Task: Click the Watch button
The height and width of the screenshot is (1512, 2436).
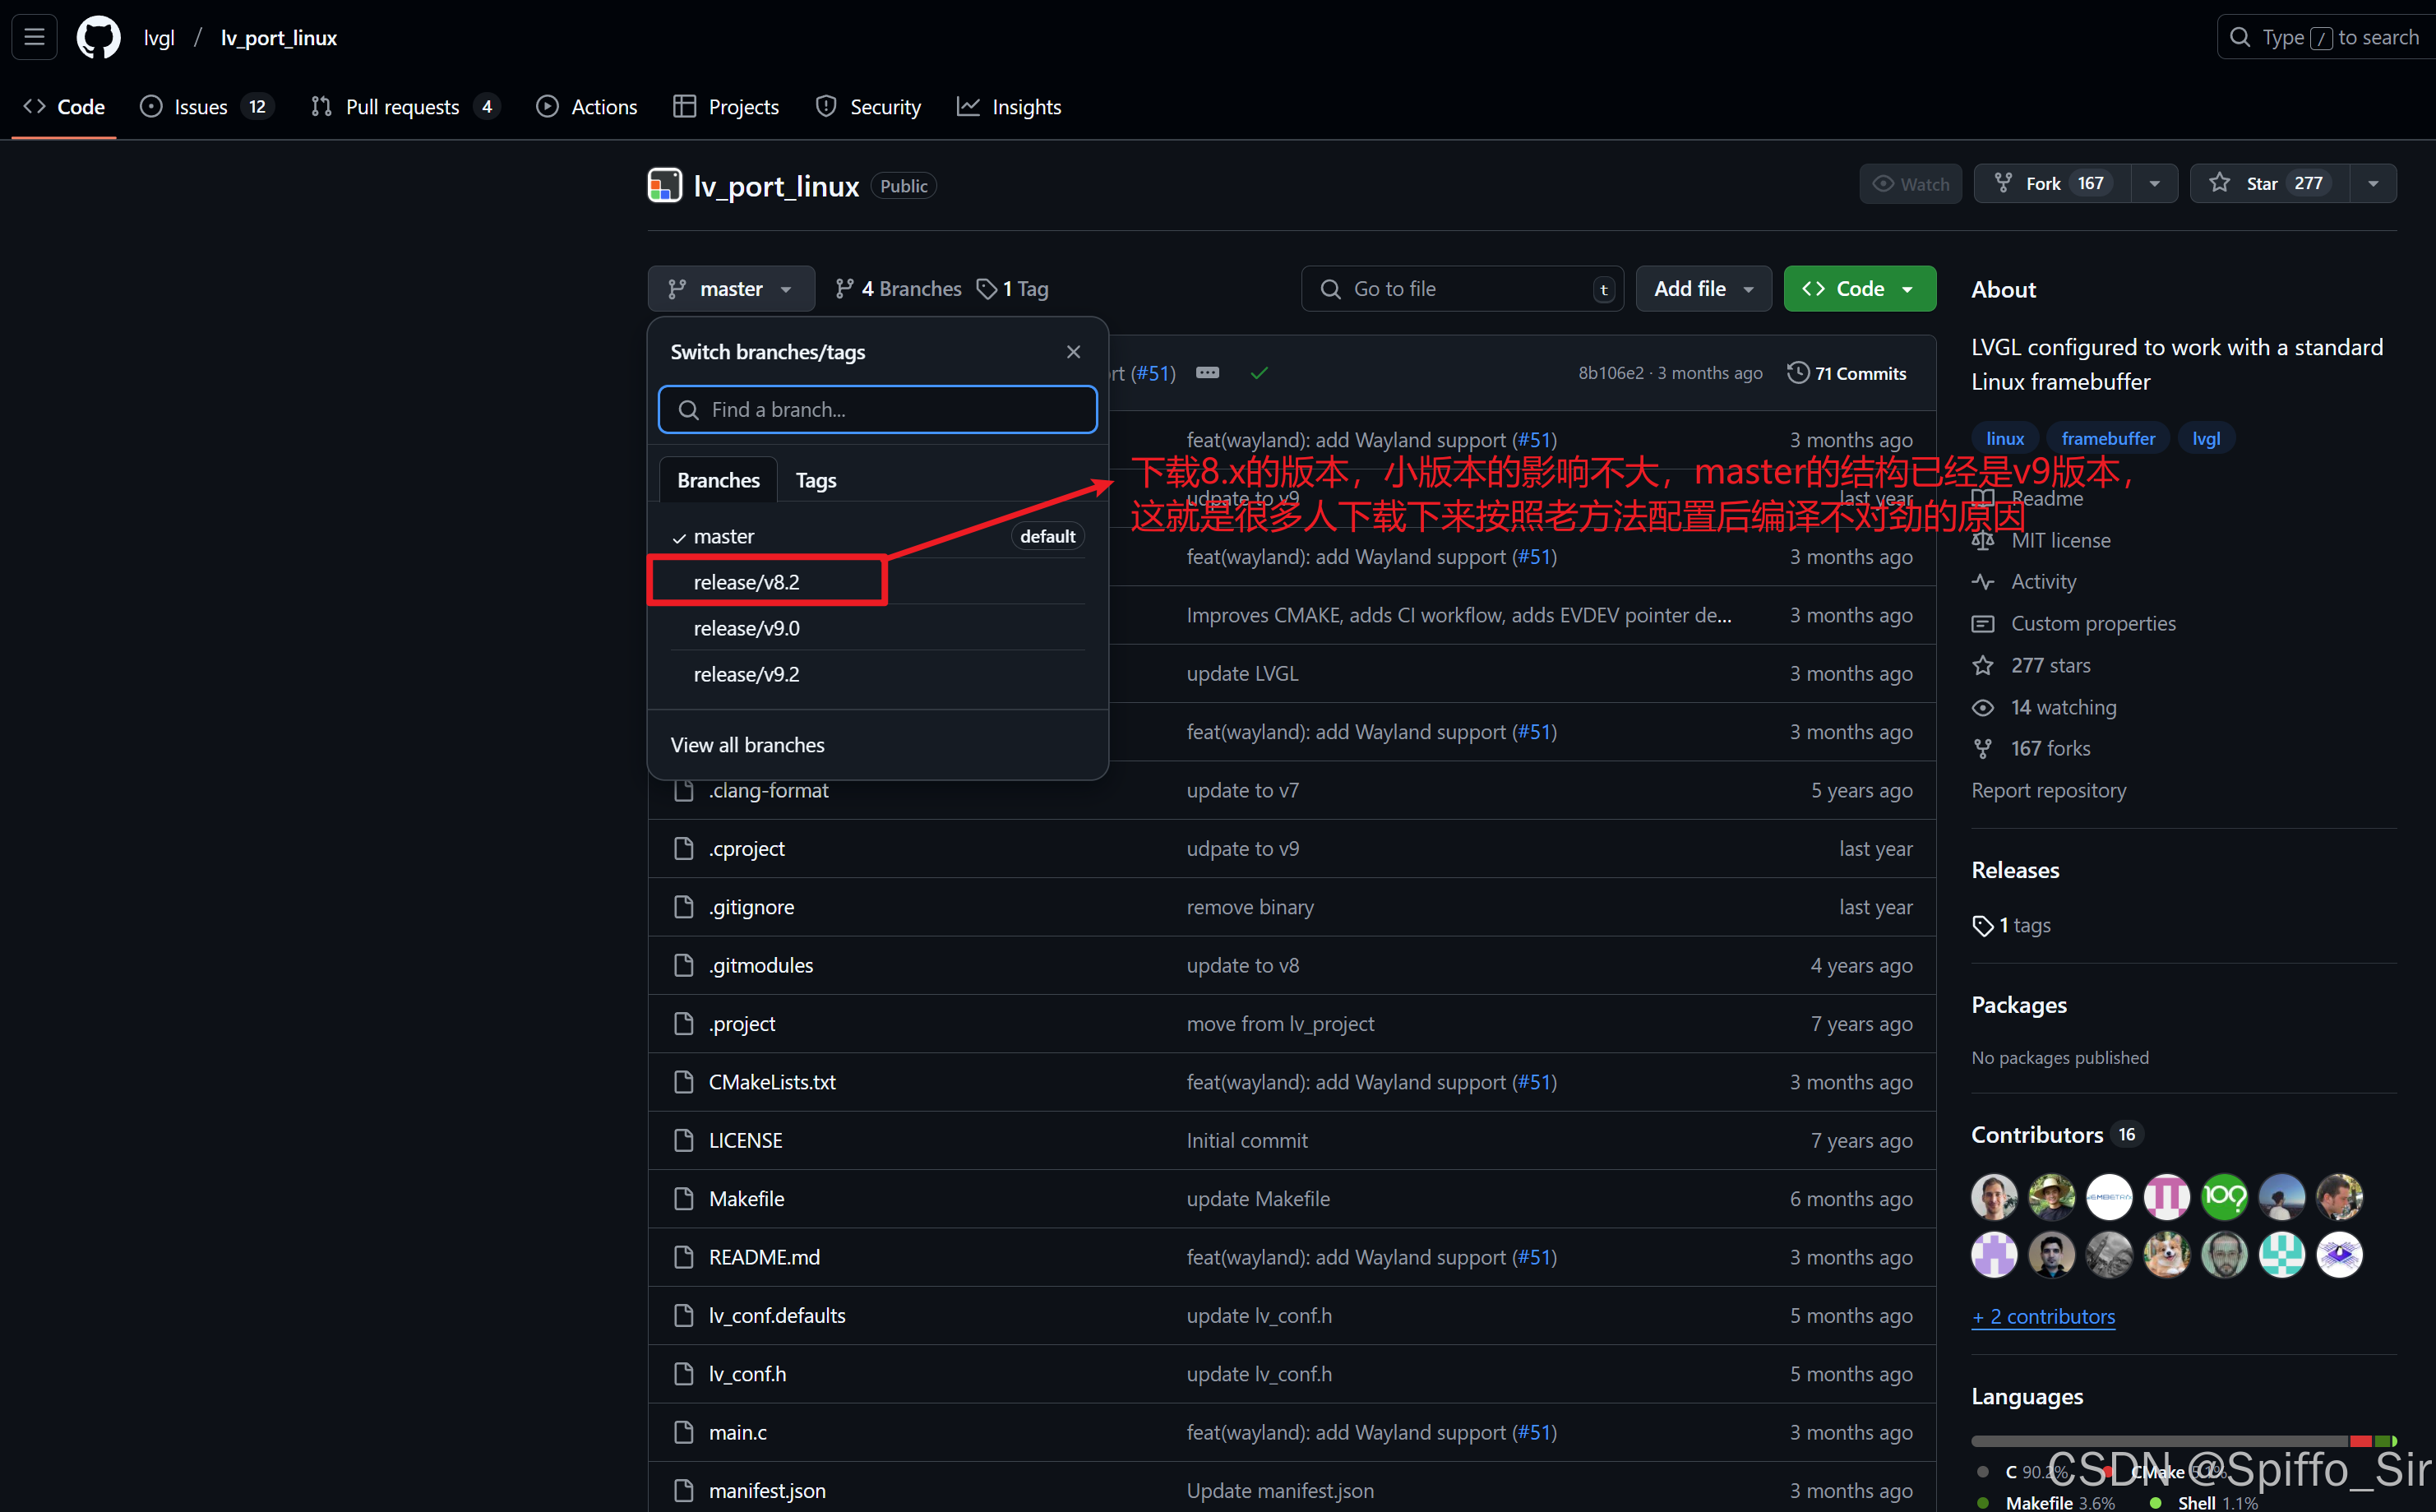Action: click(x=1910, y=183)
